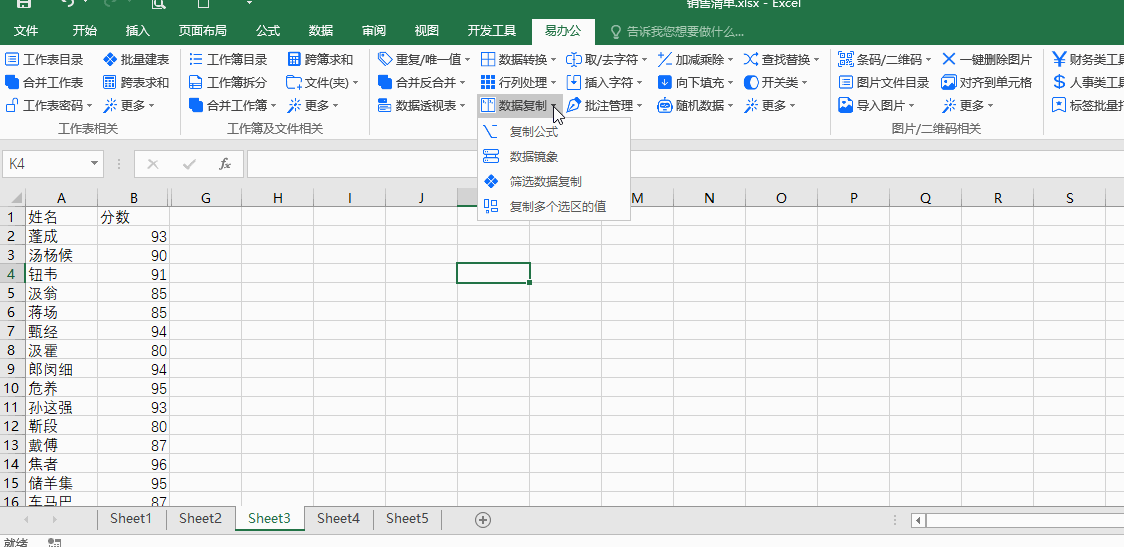Open 条码/二维码 dropdown
Image resolution: width=1124 pixels, height=547 pixels.
pos(928,60)
